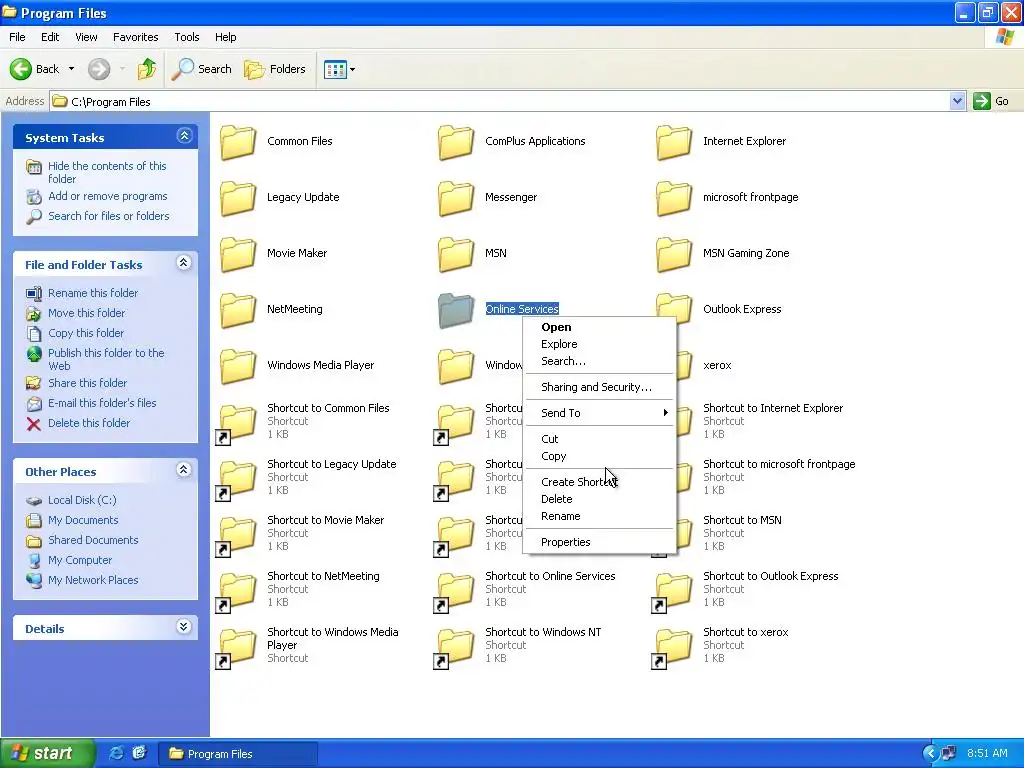Click Publish this folder to the Web
Viewport: 1024px width, 768px height.
point(106,359)
